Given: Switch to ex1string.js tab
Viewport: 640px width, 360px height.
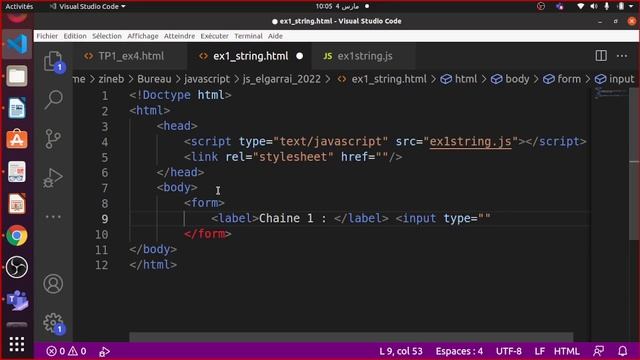Looking at the screenshot, I should click(x=364, y=56).
